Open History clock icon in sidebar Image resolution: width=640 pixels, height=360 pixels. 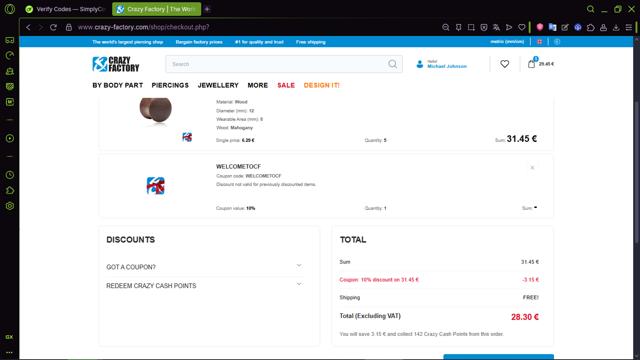click(10, 175)
